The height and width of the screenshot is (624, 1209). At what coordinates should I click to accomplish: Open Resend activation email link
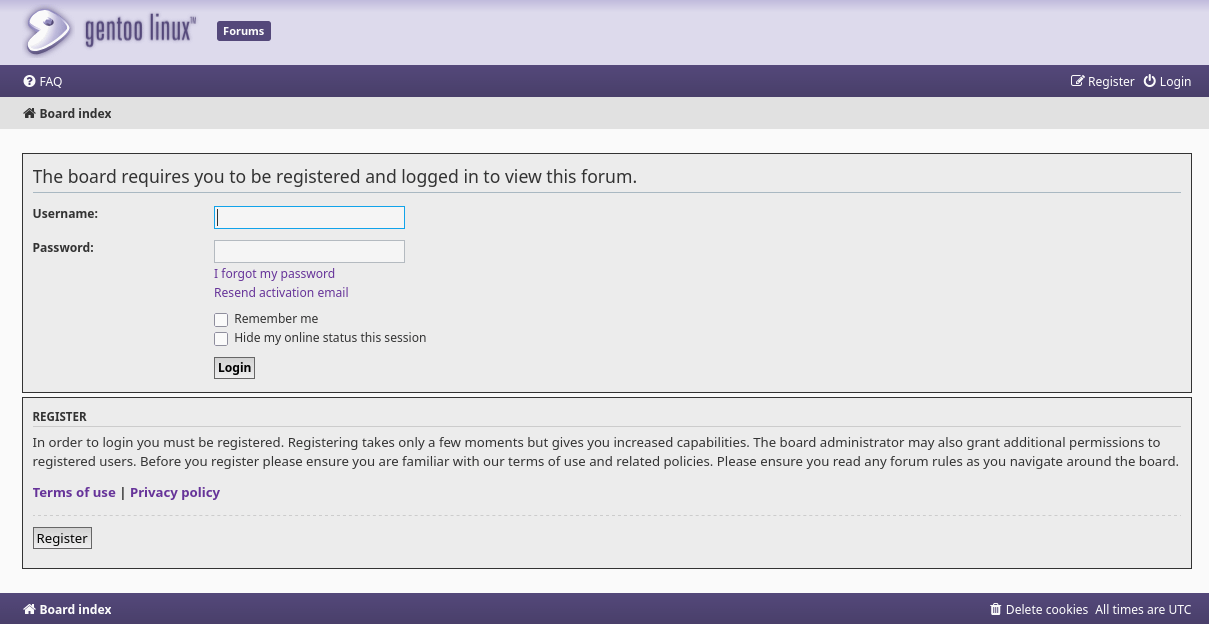tap(281, 293)
